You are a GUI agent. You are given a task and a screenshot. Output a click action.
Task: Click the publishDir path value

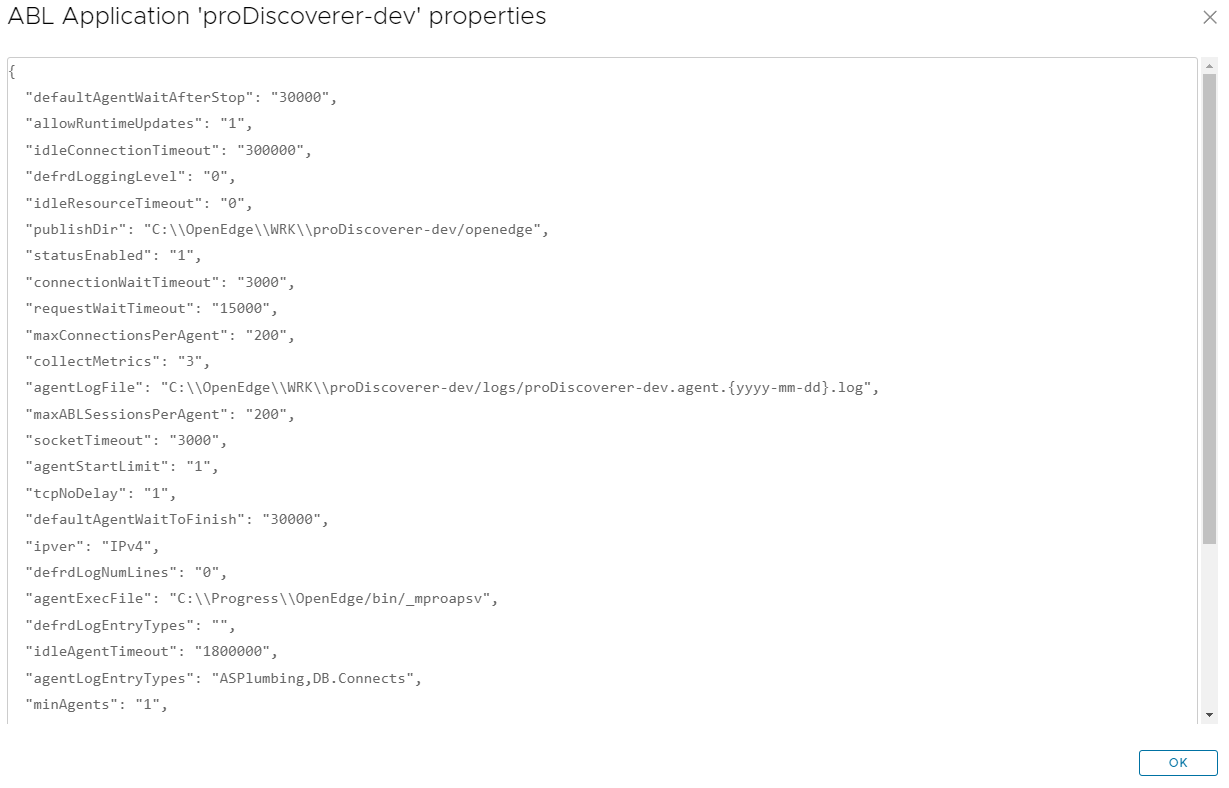(x=346, y=229)
